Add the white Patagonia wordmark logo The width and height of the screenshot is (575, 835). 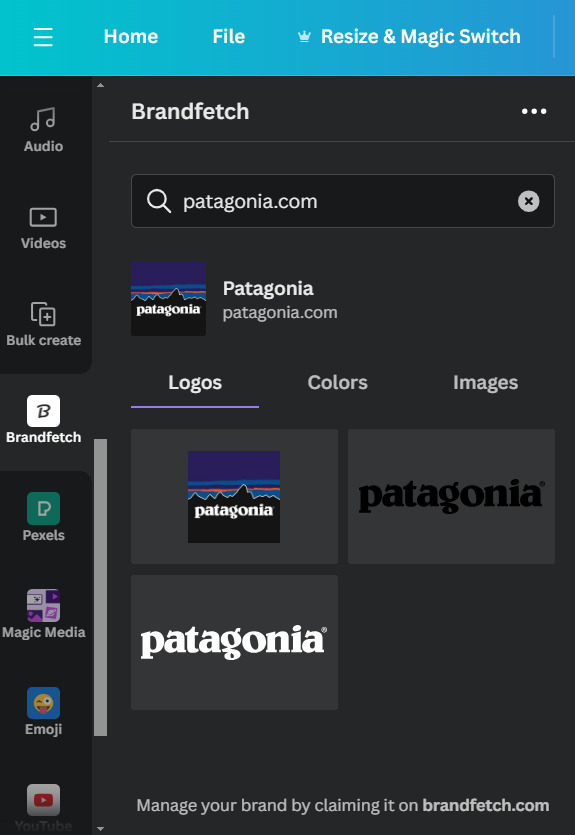234,642
